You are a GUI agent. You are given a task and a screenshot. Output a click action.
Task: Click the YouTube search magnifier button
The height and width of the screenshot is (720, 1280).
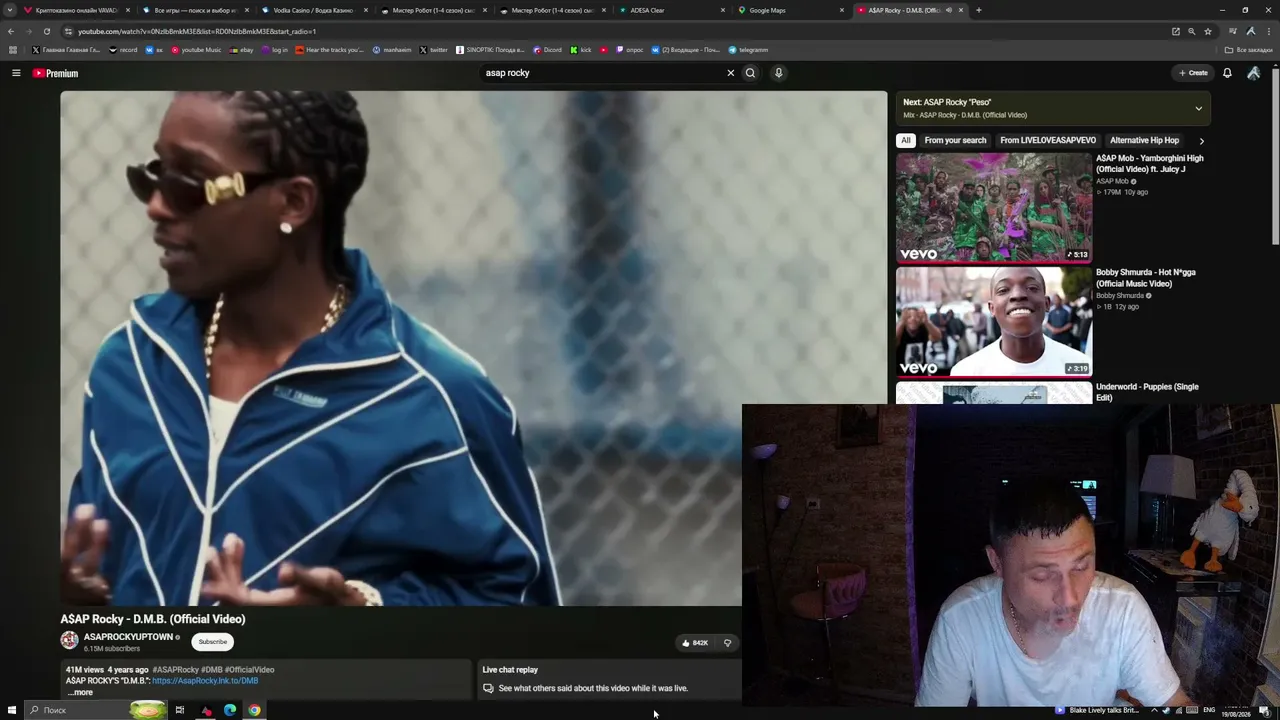tap(750, 73)
